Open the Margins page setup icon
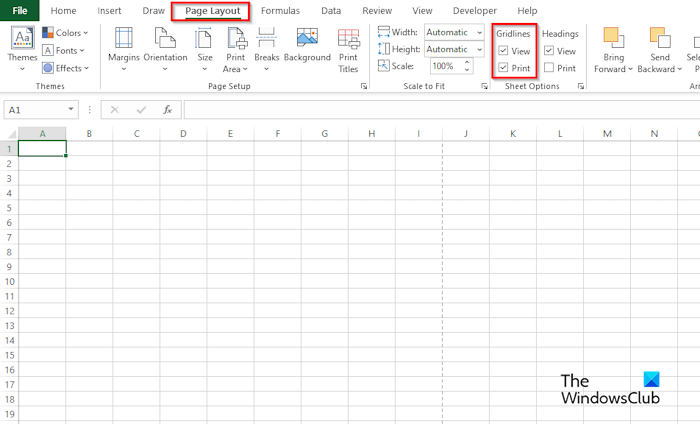 [124, 38]
